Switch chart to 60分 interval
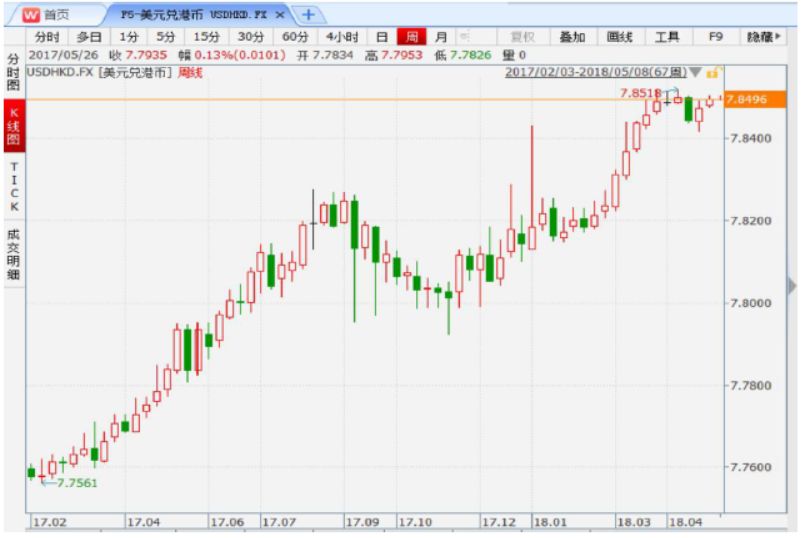Image resolution: width=806 pixels, height=538 pixels. (296, 37)
